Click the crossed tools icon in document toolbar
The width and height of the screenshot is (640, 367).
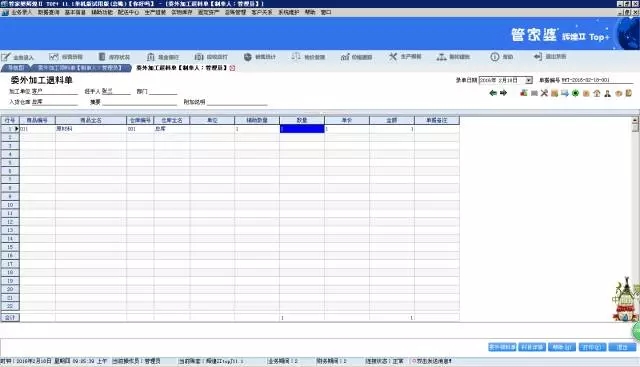[544, 93]
